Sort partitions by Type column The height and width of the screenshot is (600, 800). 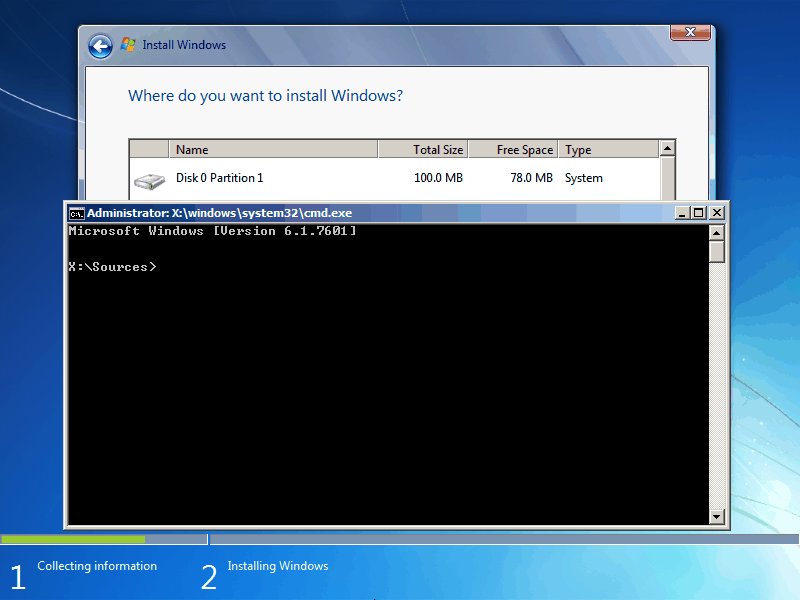pos(608,149)
